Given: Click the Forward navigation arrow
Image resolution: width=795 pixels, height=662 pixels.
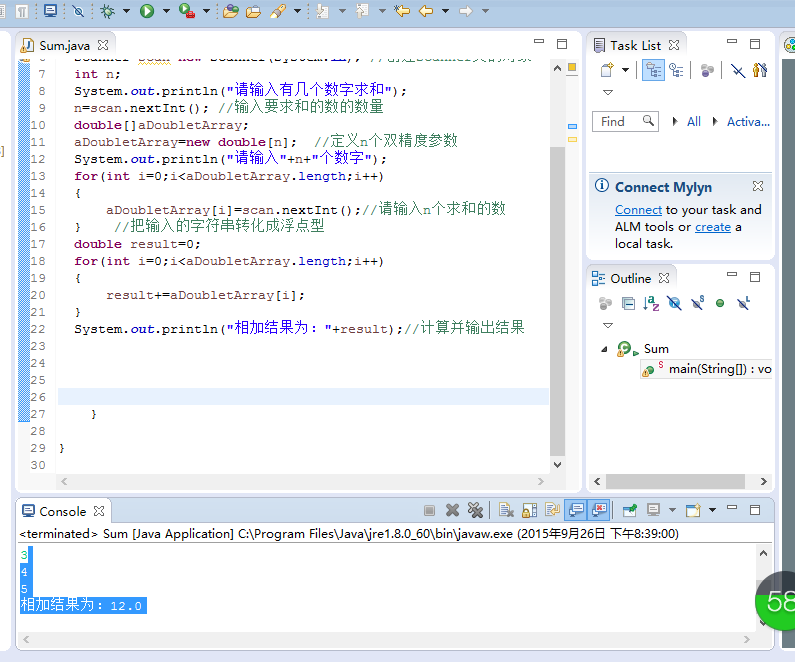Looking at the screenshot, I should click(x=465, y=11).
